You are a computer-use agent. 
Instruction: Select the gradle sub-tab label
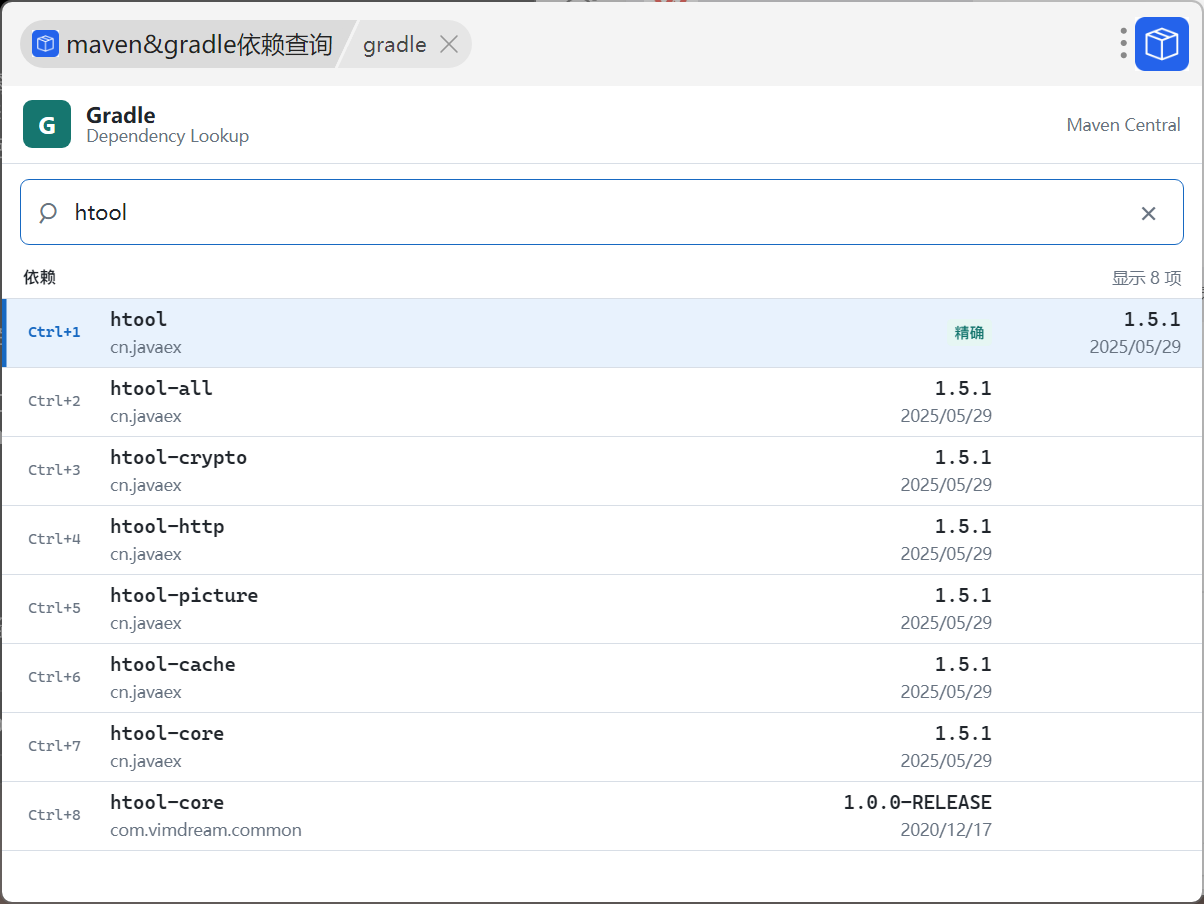394,45
